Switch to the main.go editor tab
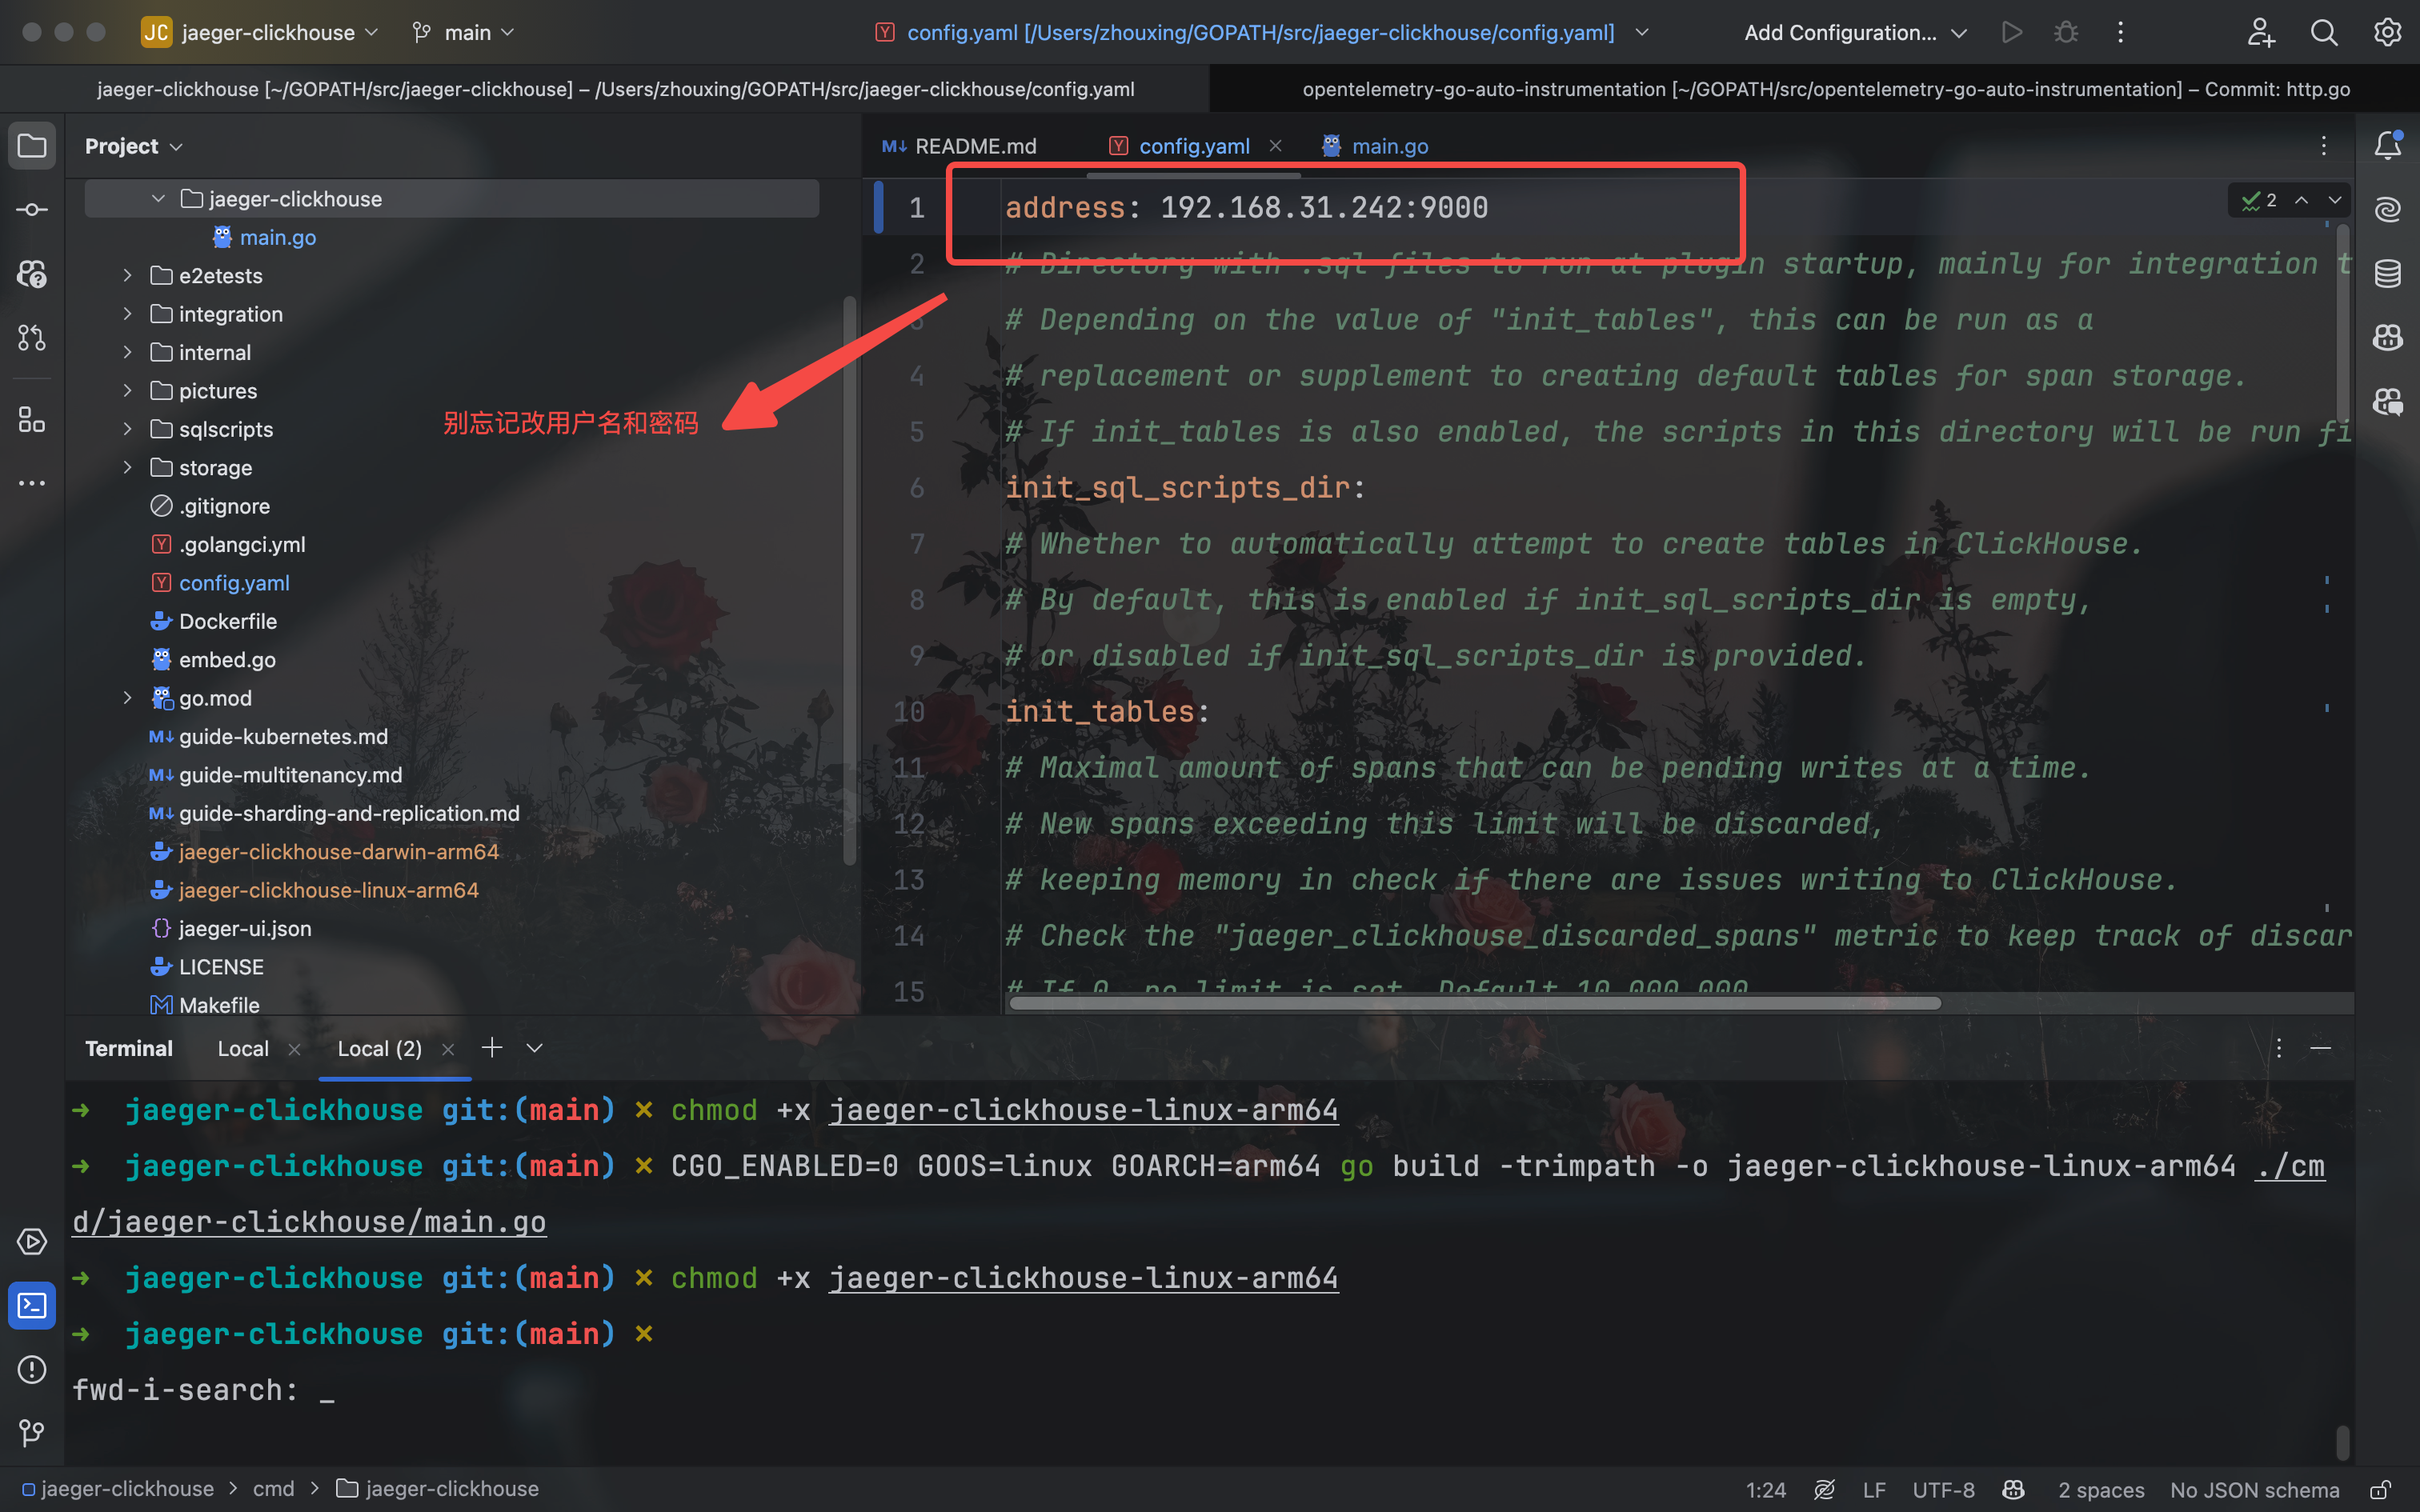Viewport: 2420px width, 1512px height. (x=1388, y=146)
